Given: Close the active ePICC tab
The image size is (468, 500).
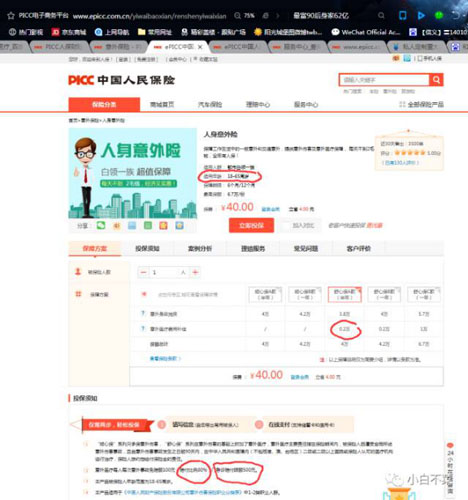Looking at the screenshot, I should pyautogui.click(x=200, y=47).
